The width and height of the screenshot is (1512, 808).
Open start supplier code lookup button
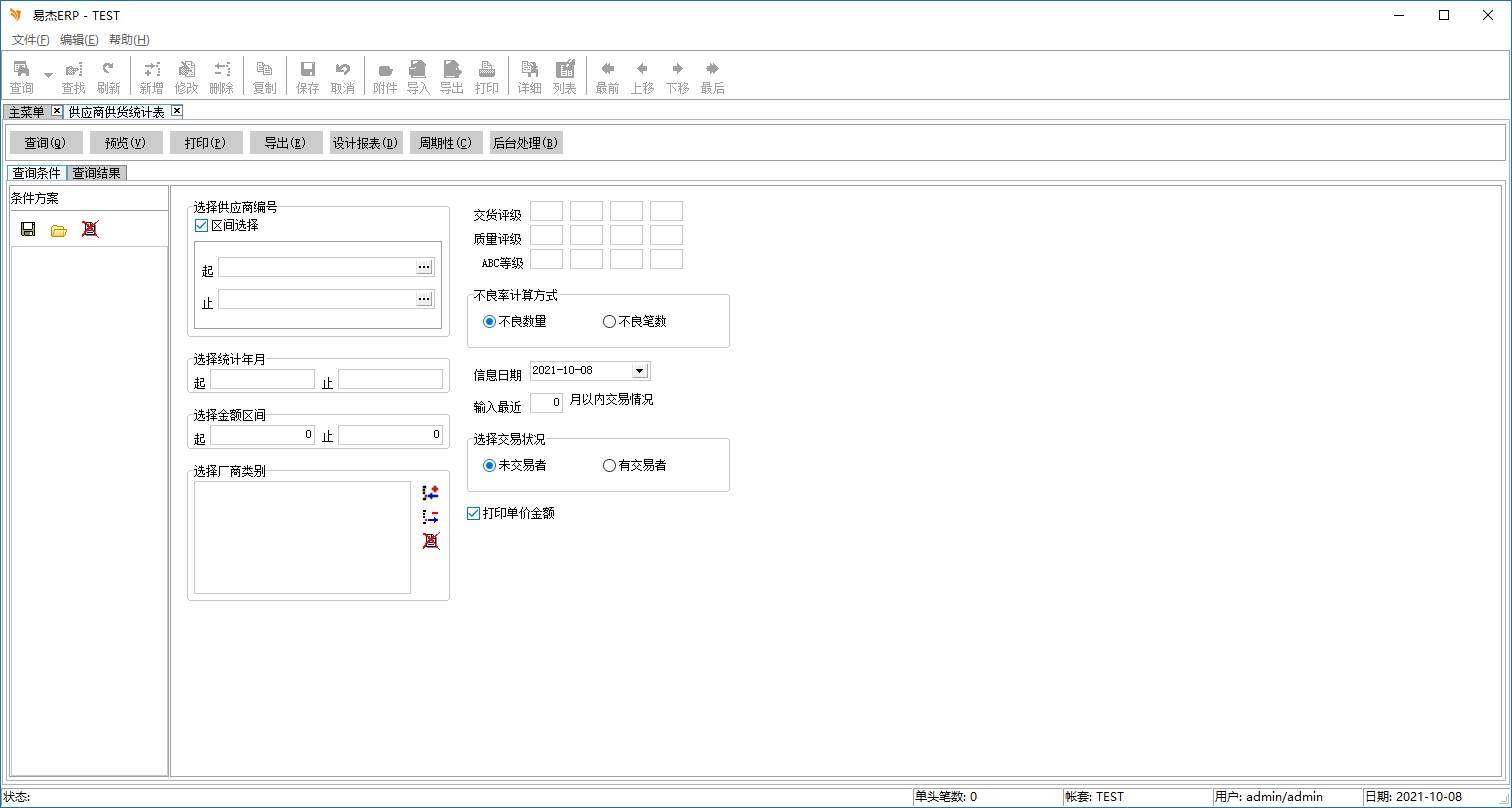click(x=424, y=267)
